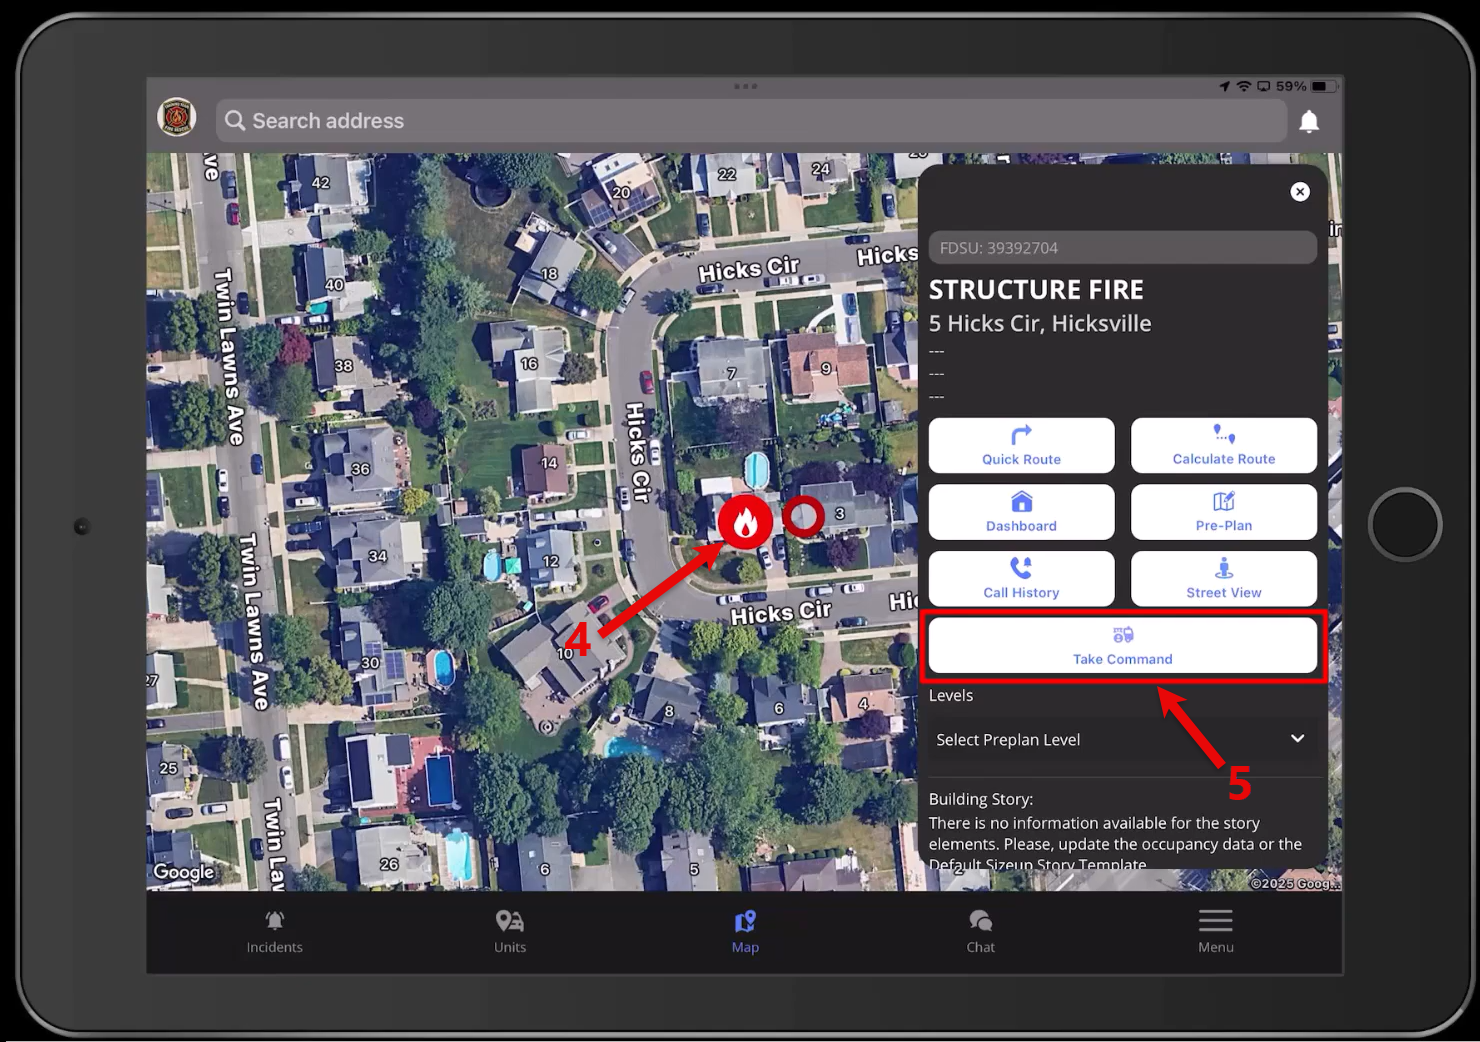Tap house number 14 on map
The image size is (1480, 1042).
click(x=549, y=463)
